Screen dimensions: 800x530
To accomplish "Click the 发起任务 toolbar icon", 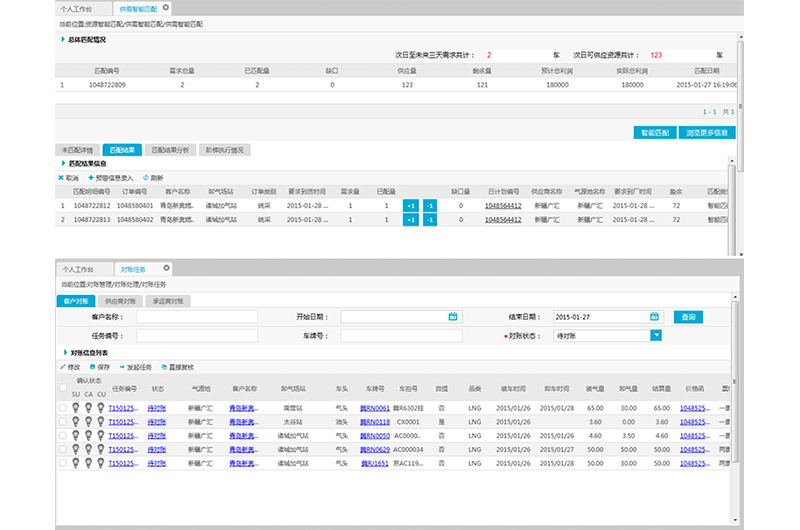I will (122, 367).
